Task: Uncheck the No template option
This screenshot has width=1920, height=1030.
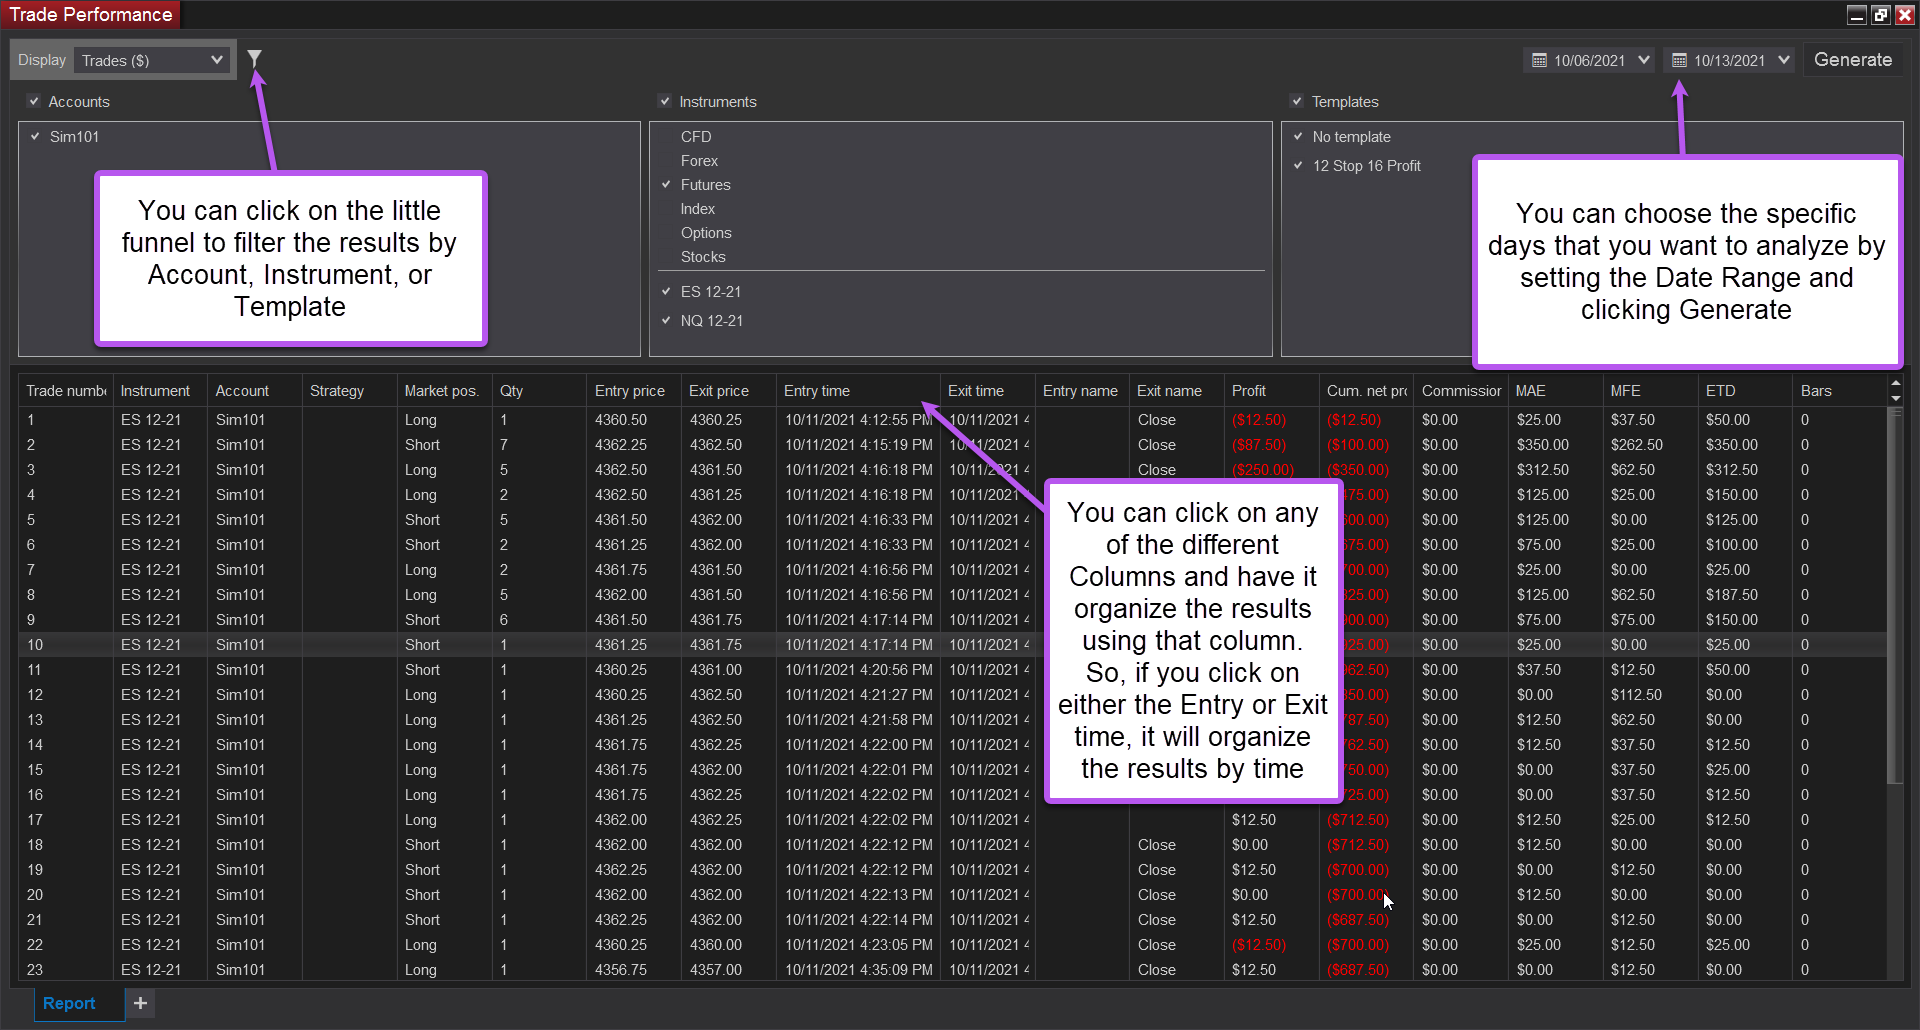Action: point(1298,136)
